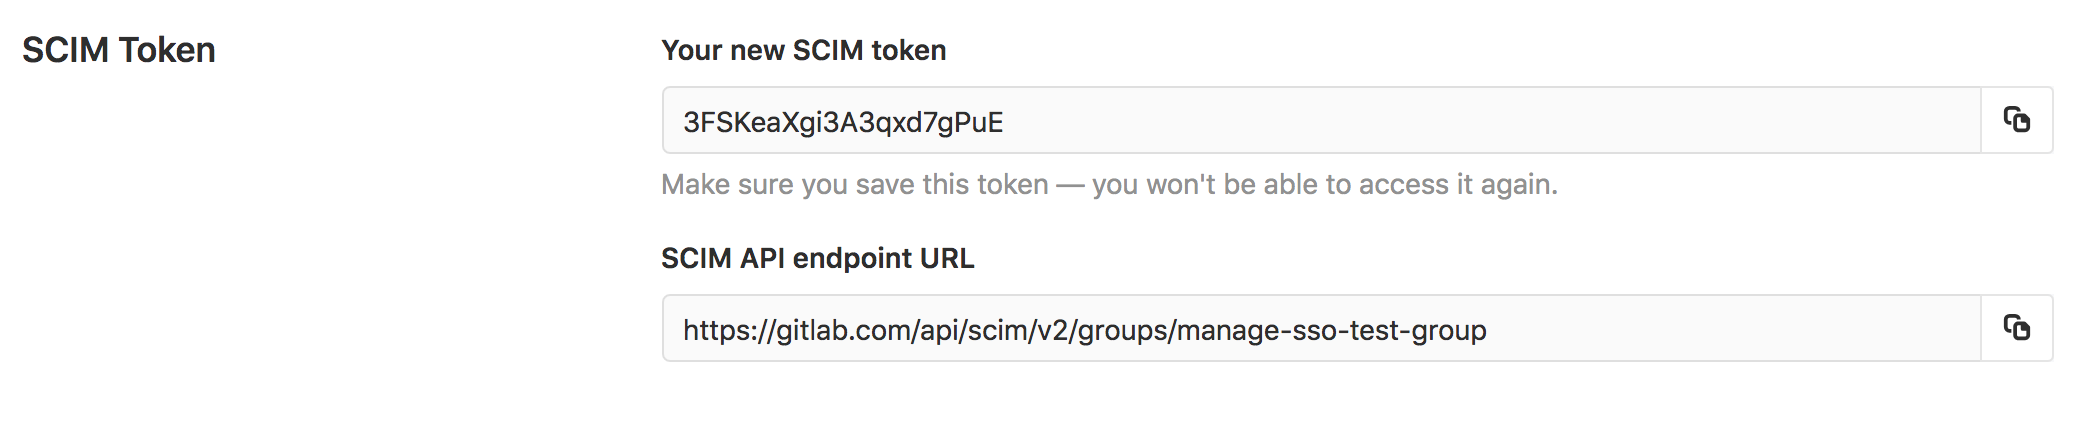The width and height of the screenshot is (2100, 444).
Task: Click the "Make sure you save this token" hint
Action: coord(854,185)
